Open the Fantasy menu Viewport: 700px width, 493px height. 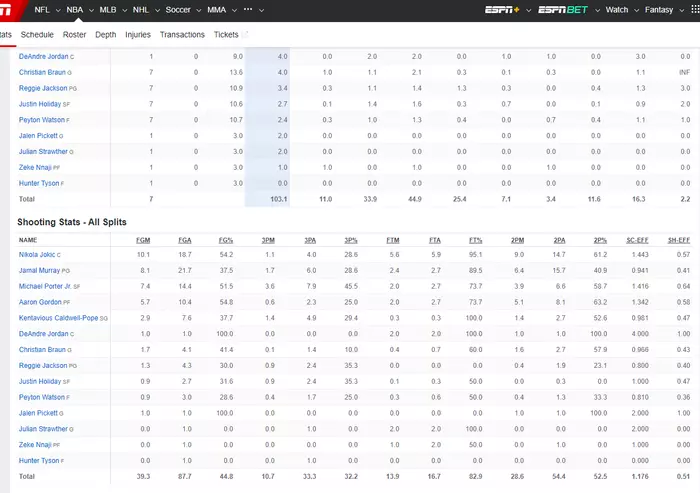tap(658, 10)
